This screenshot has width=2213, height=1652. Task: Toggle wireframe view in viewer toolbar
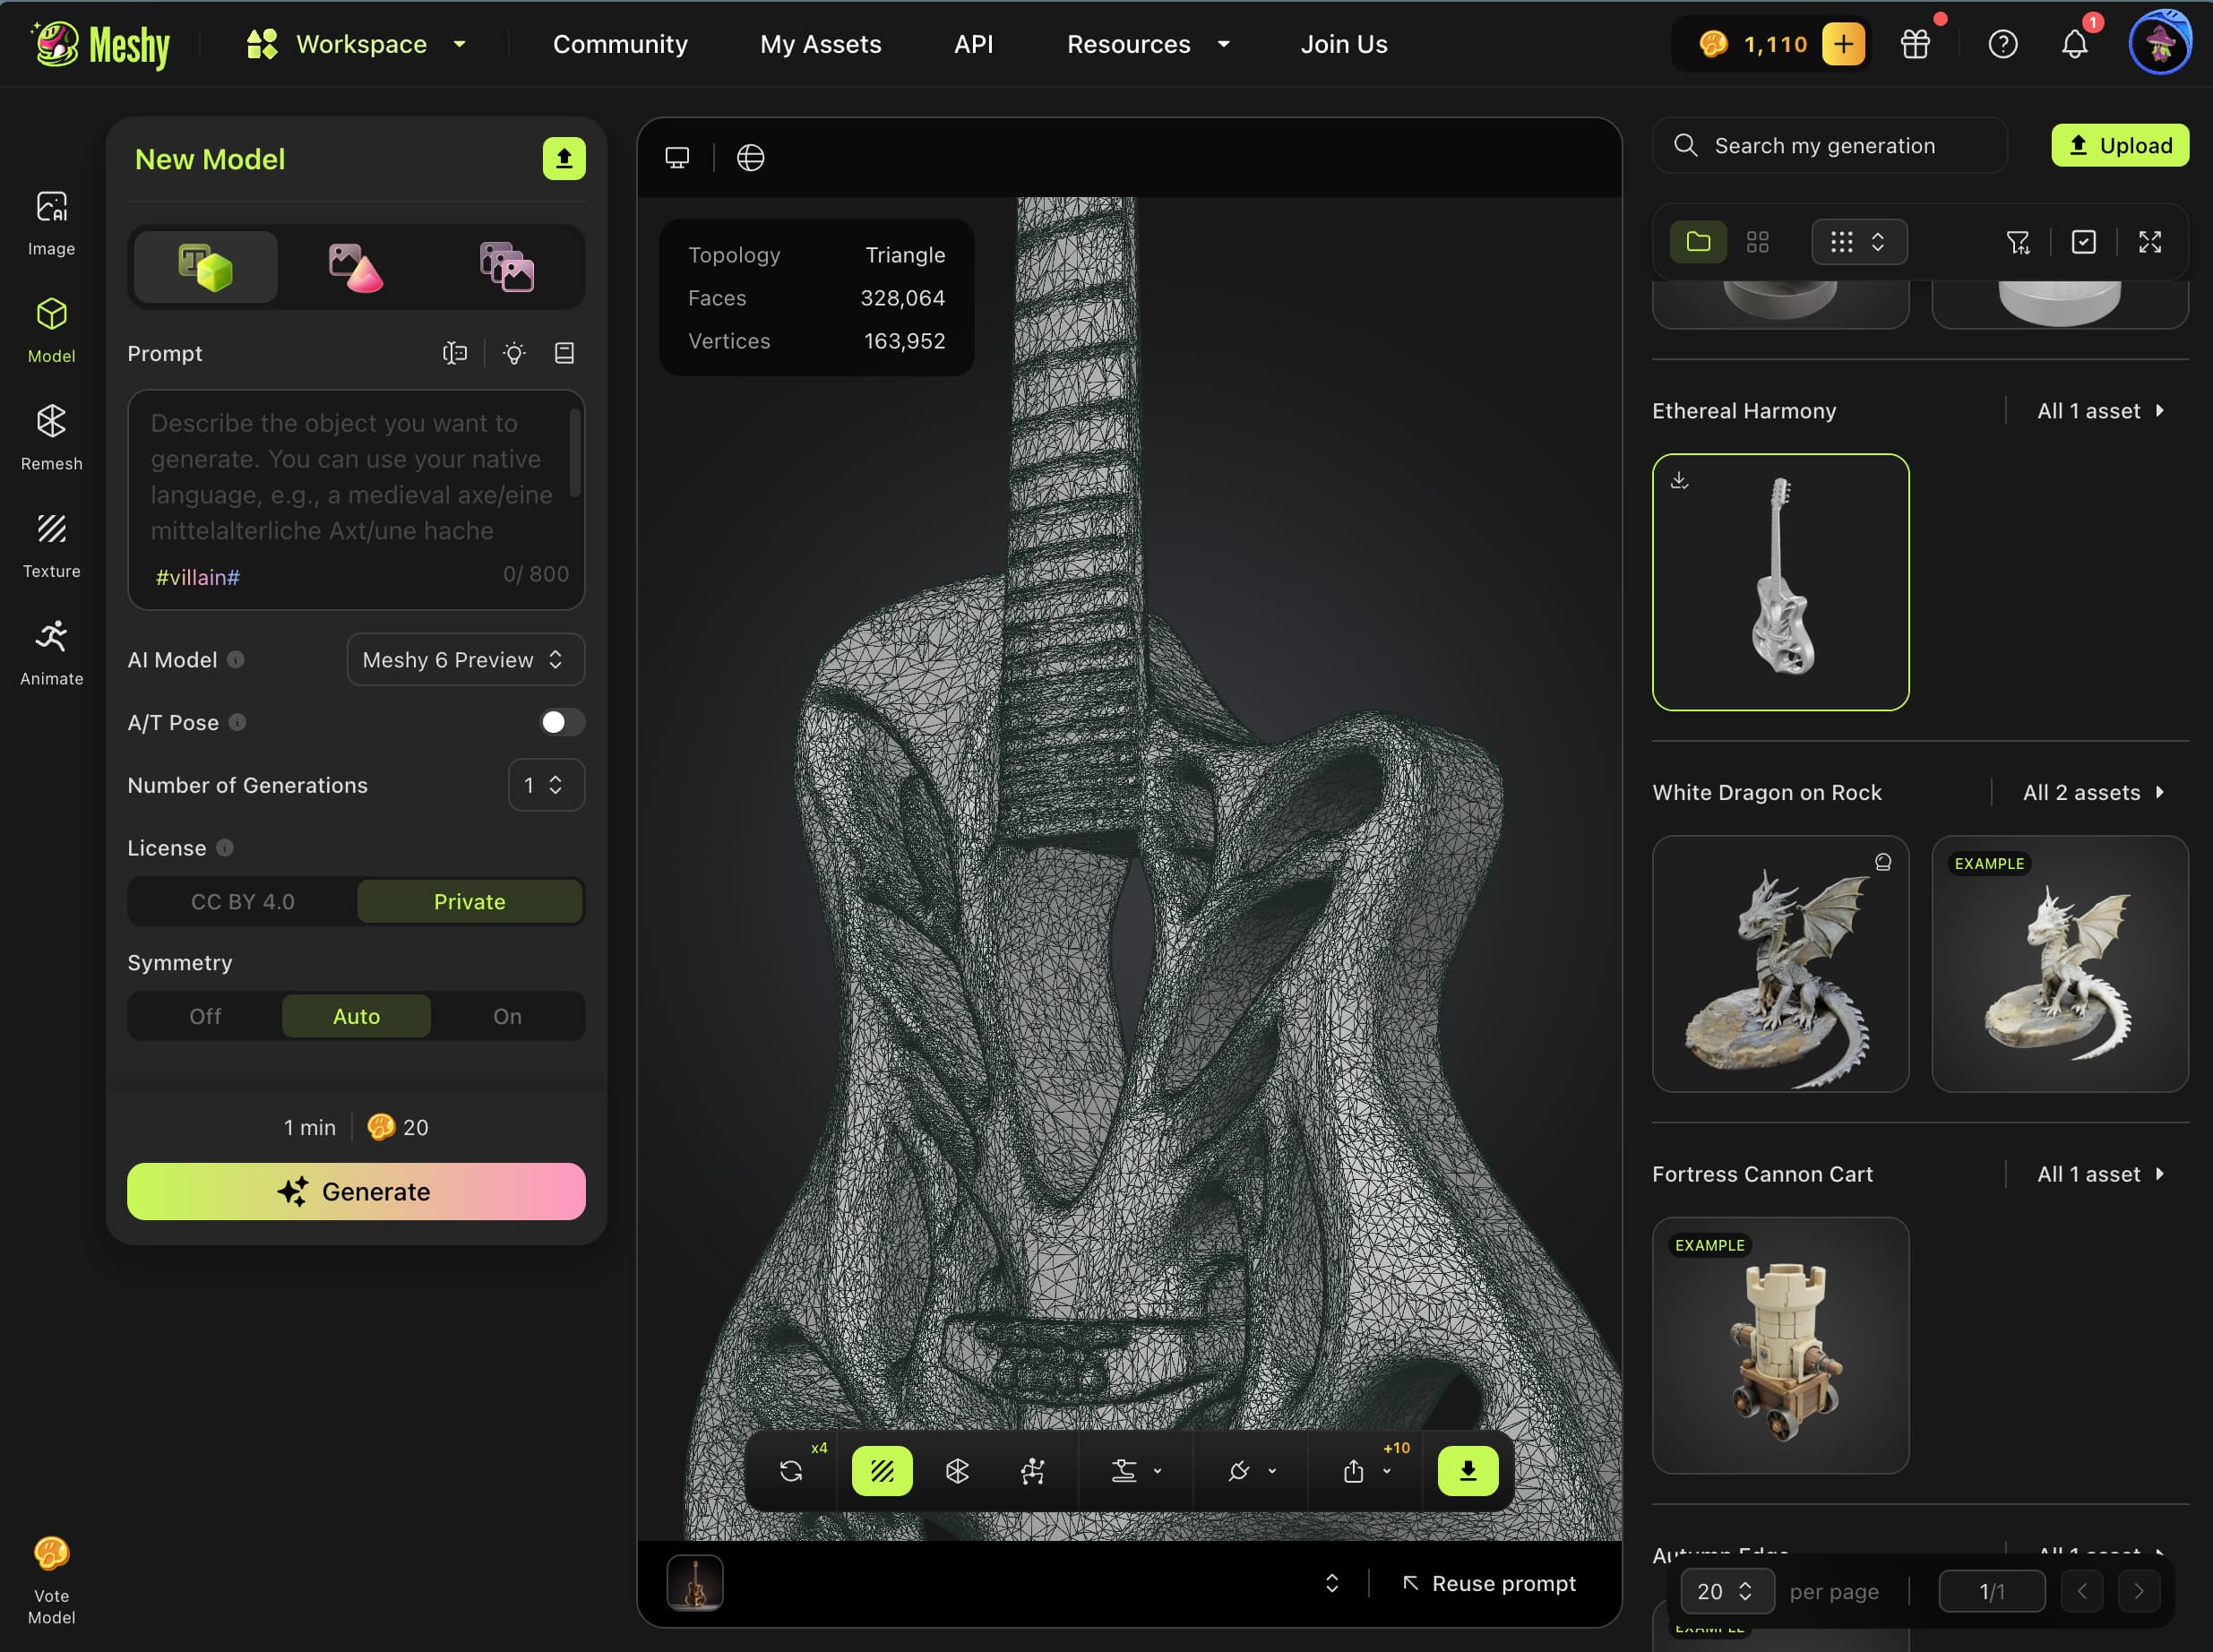881,1470
